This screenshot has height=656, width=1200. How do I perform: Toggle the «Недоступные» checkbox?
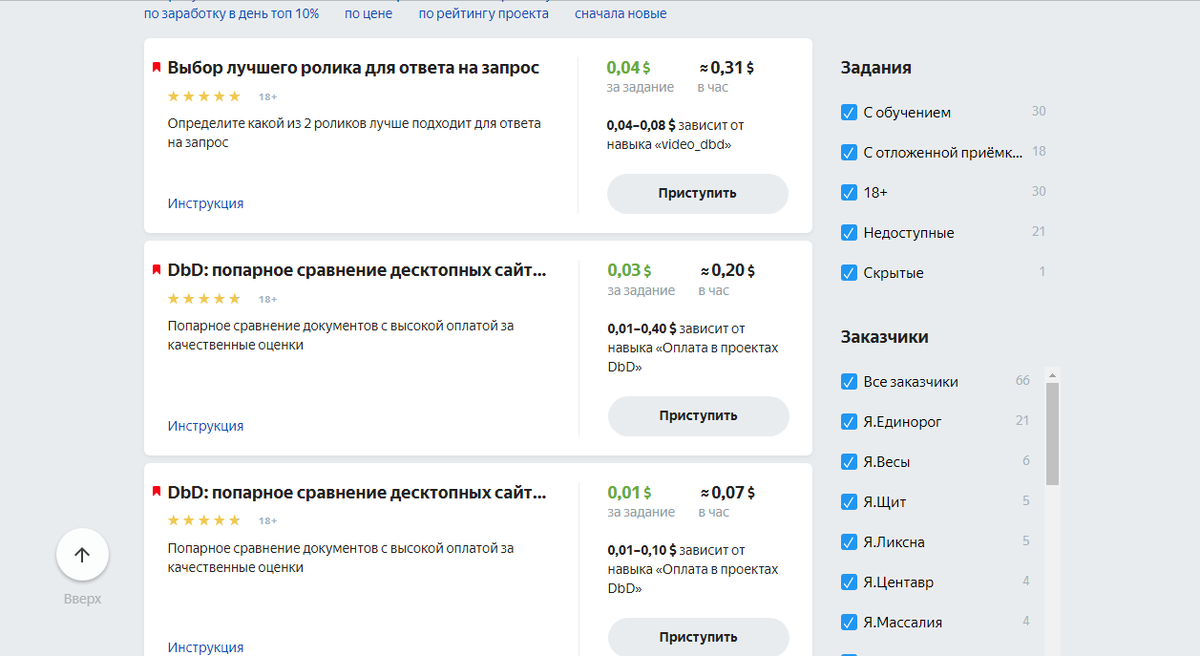(850, 232)
